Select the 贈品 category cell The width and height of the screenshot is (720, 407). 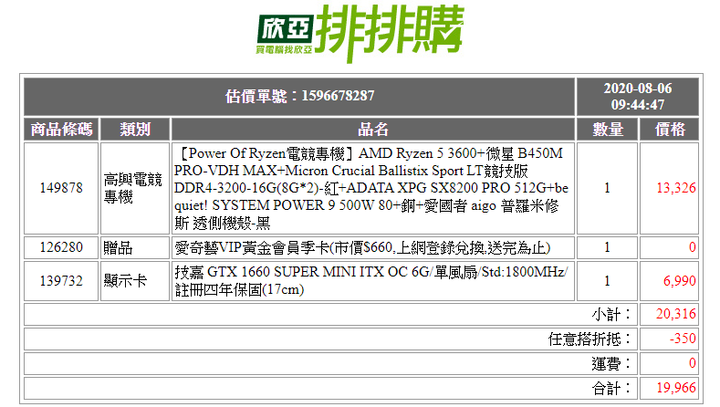(x=135, y=248)
